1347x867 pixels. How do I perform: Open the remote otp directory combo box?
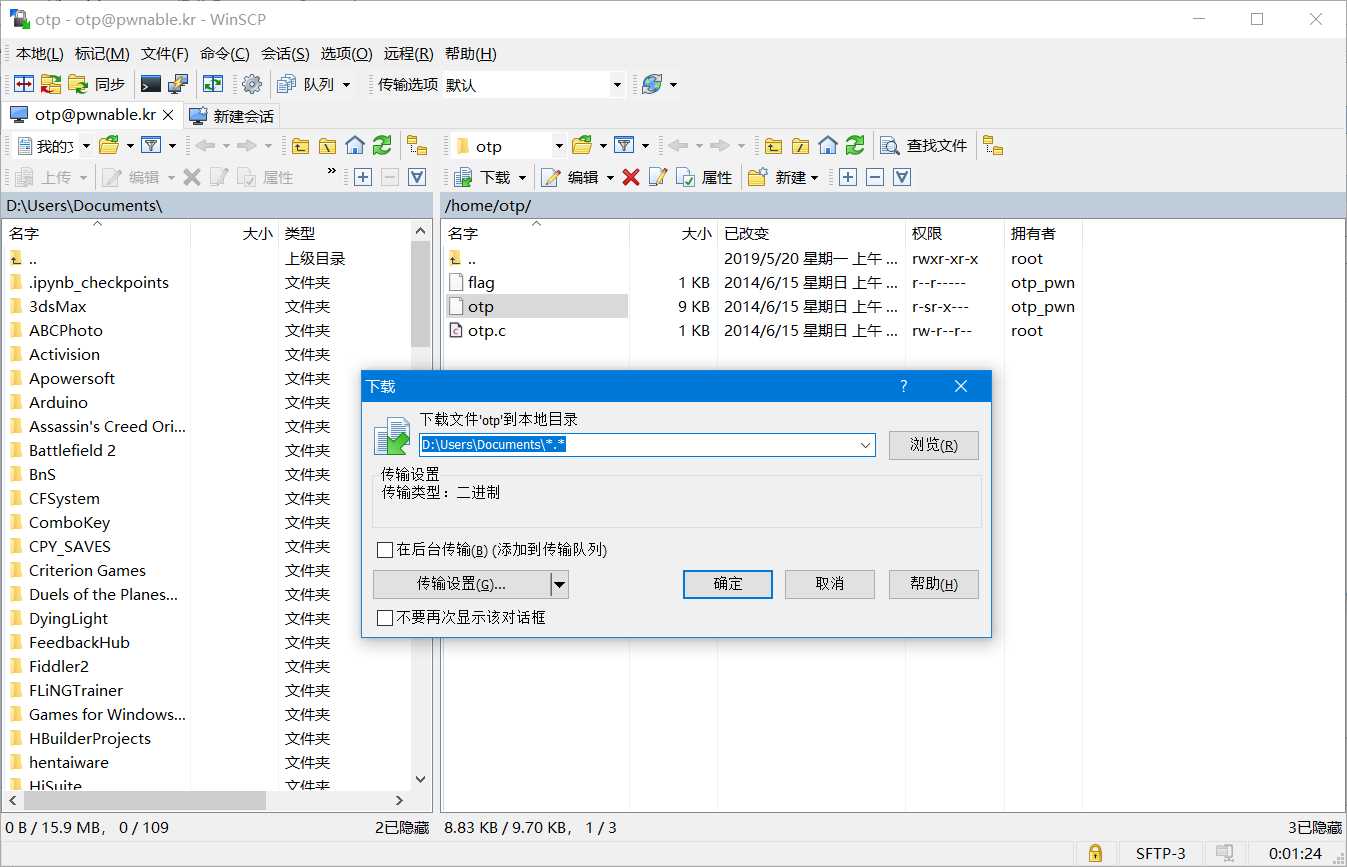509,146
